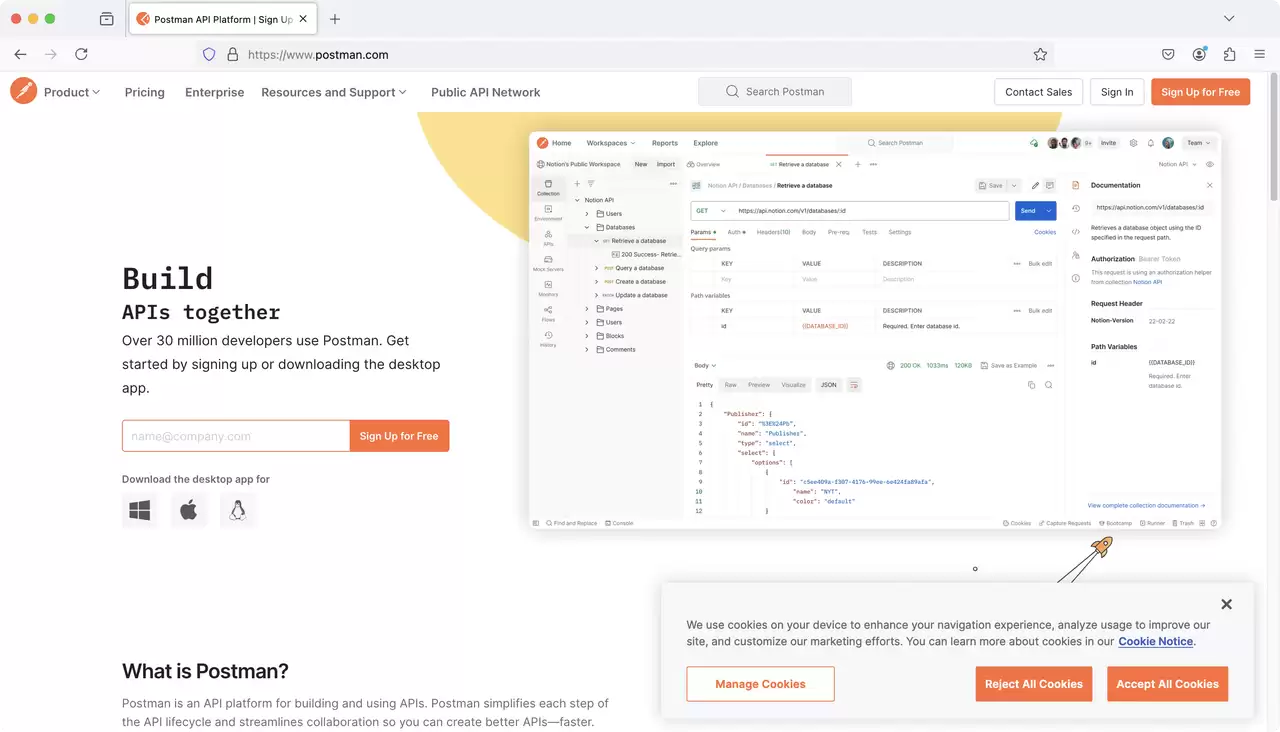Expand the Product menu
Viewport: 1280px width, 732px height.
[x=72, y=92]
